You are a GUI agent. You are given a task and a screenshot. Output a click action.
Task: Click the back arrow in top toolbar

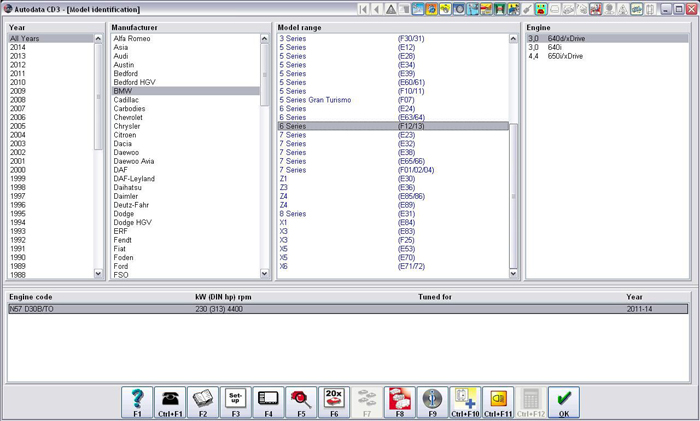377,9
